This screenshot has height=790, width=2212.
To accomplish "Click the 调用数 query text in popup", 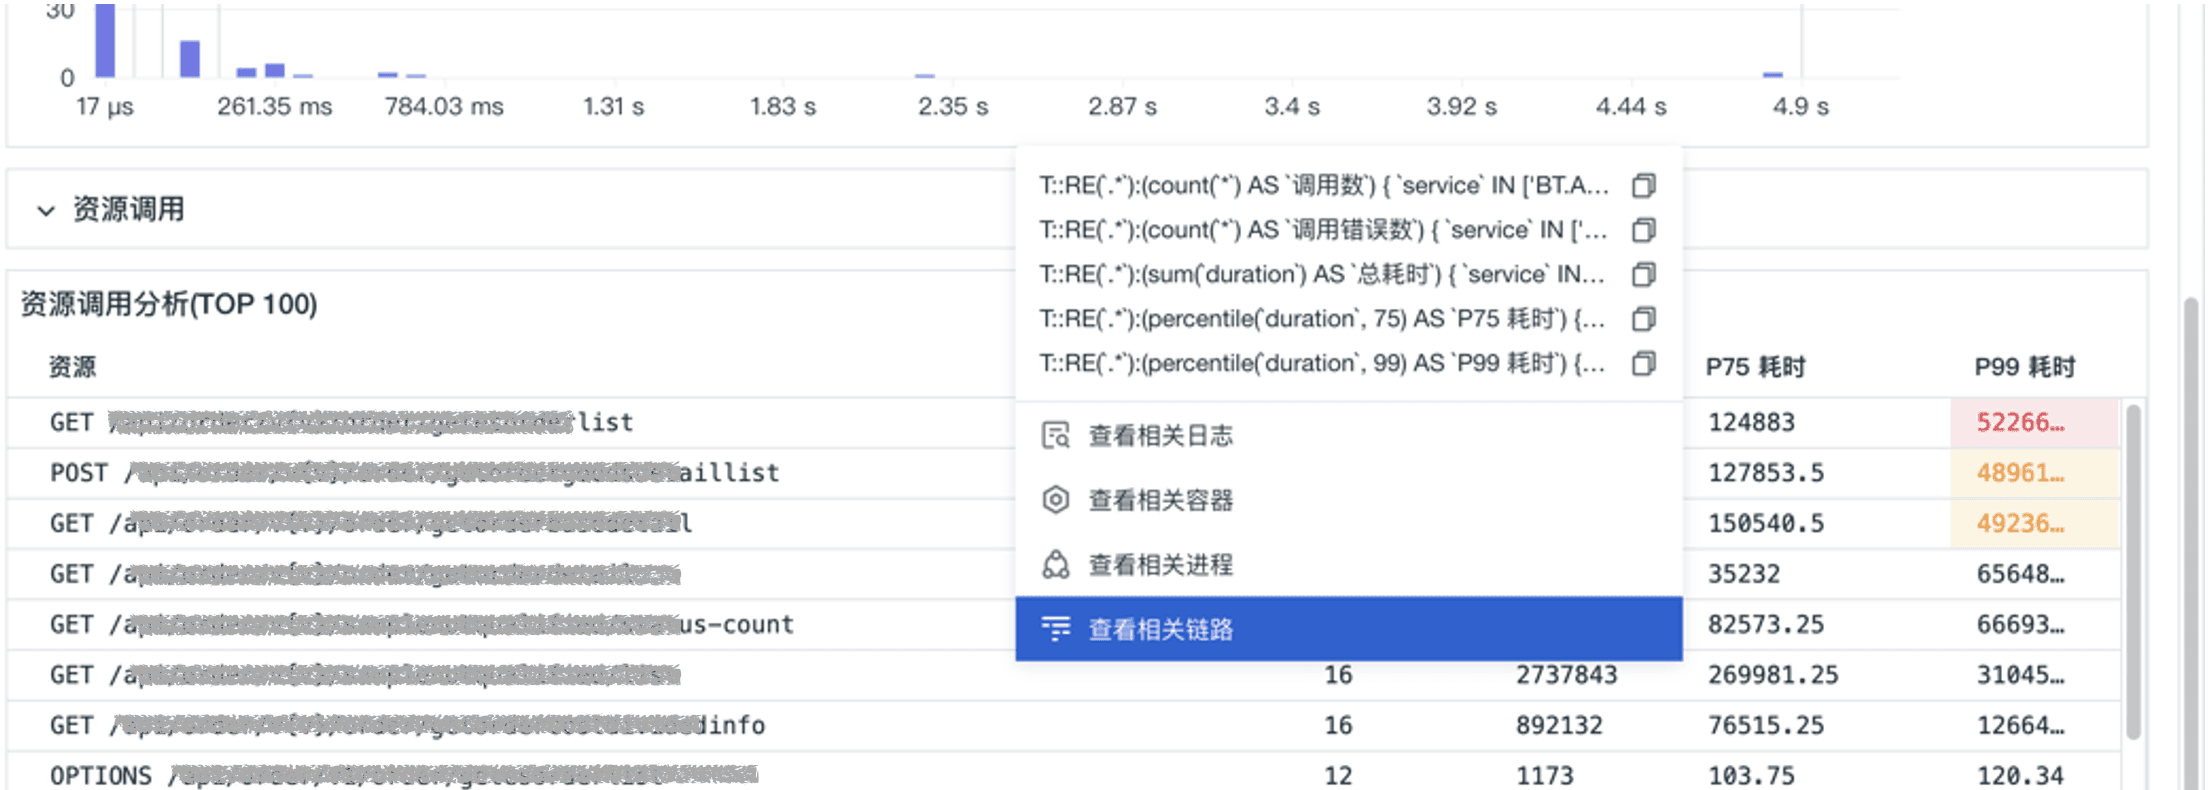I will [x=1323, y=185].
